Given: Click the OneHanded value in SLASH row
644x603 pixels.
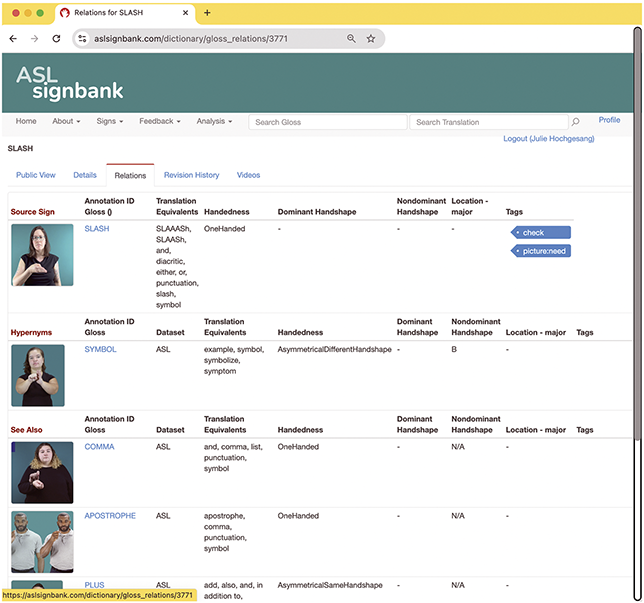Looking at the screenshot, I should 225,229.
